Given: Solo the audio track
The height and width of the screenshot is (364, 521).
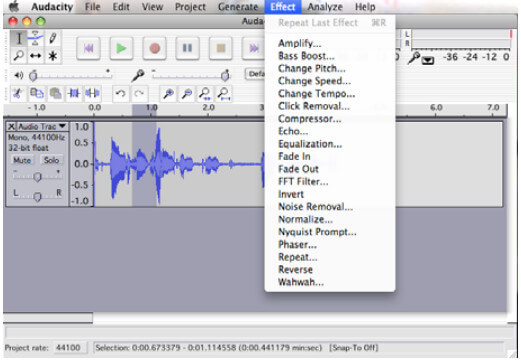Looking at the screenshot, I should tap(51, 160).
